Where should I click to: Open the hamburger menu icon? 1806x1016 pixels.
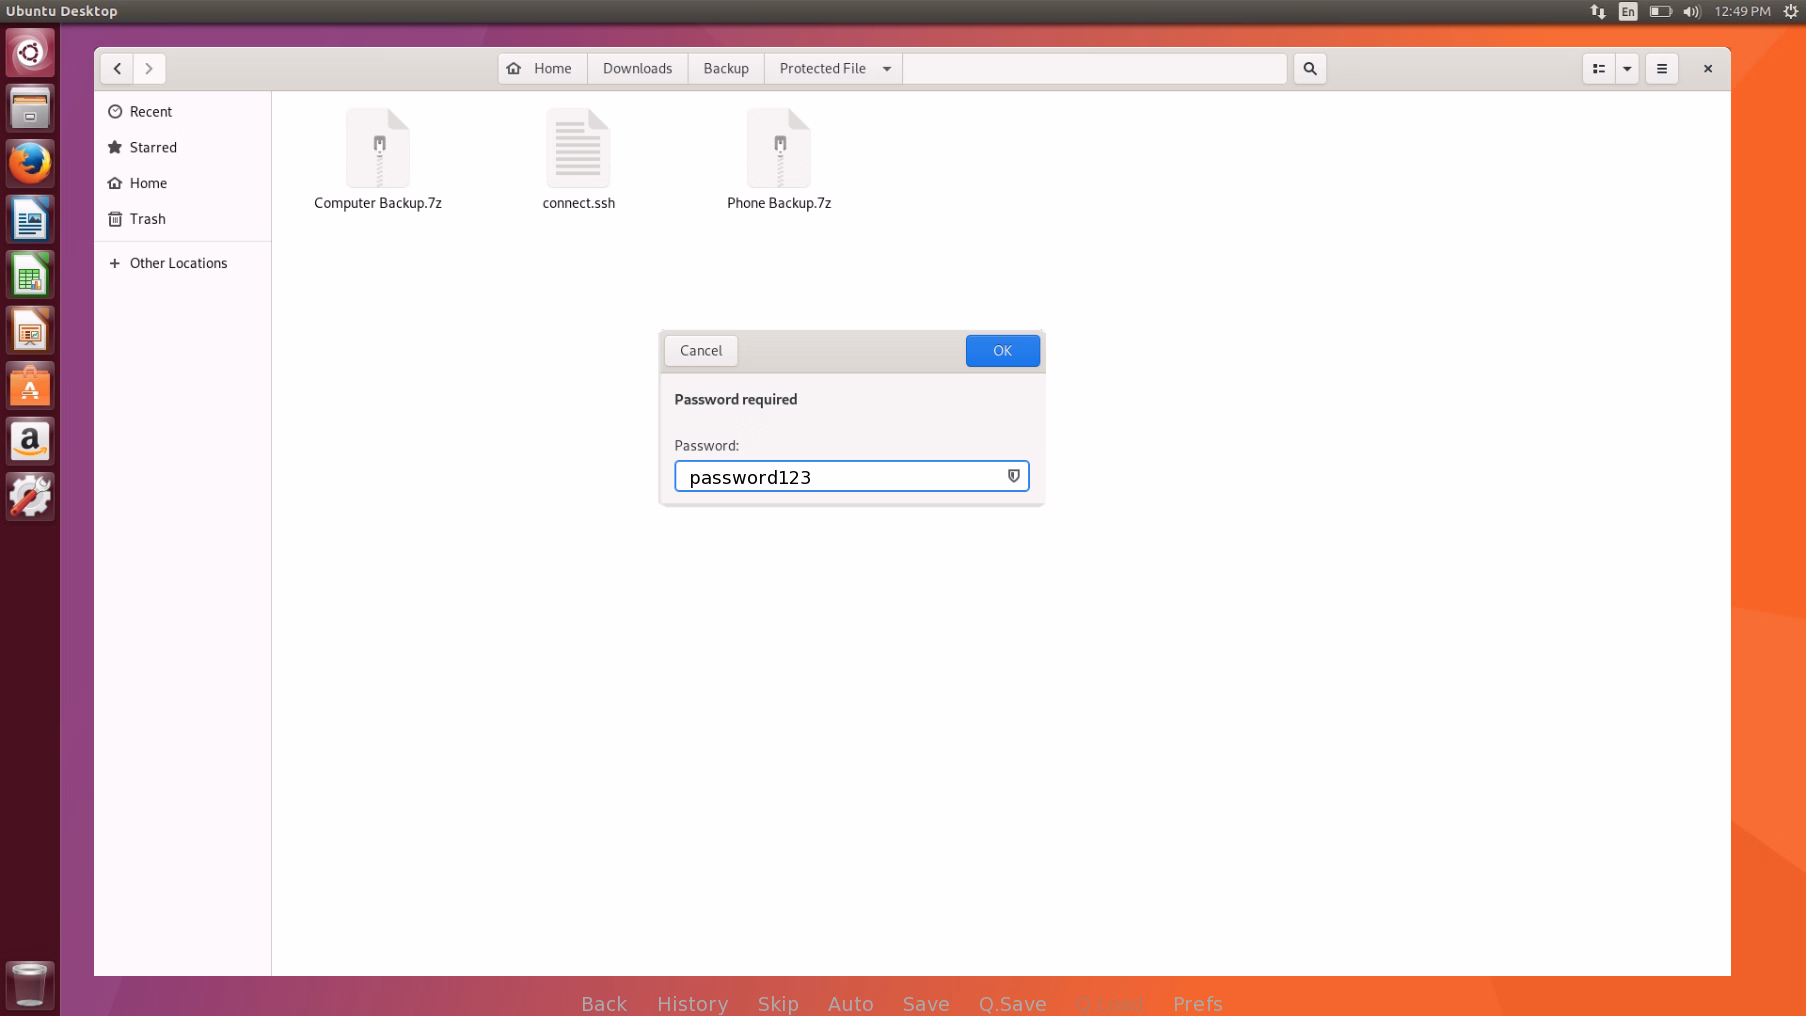1661,69
